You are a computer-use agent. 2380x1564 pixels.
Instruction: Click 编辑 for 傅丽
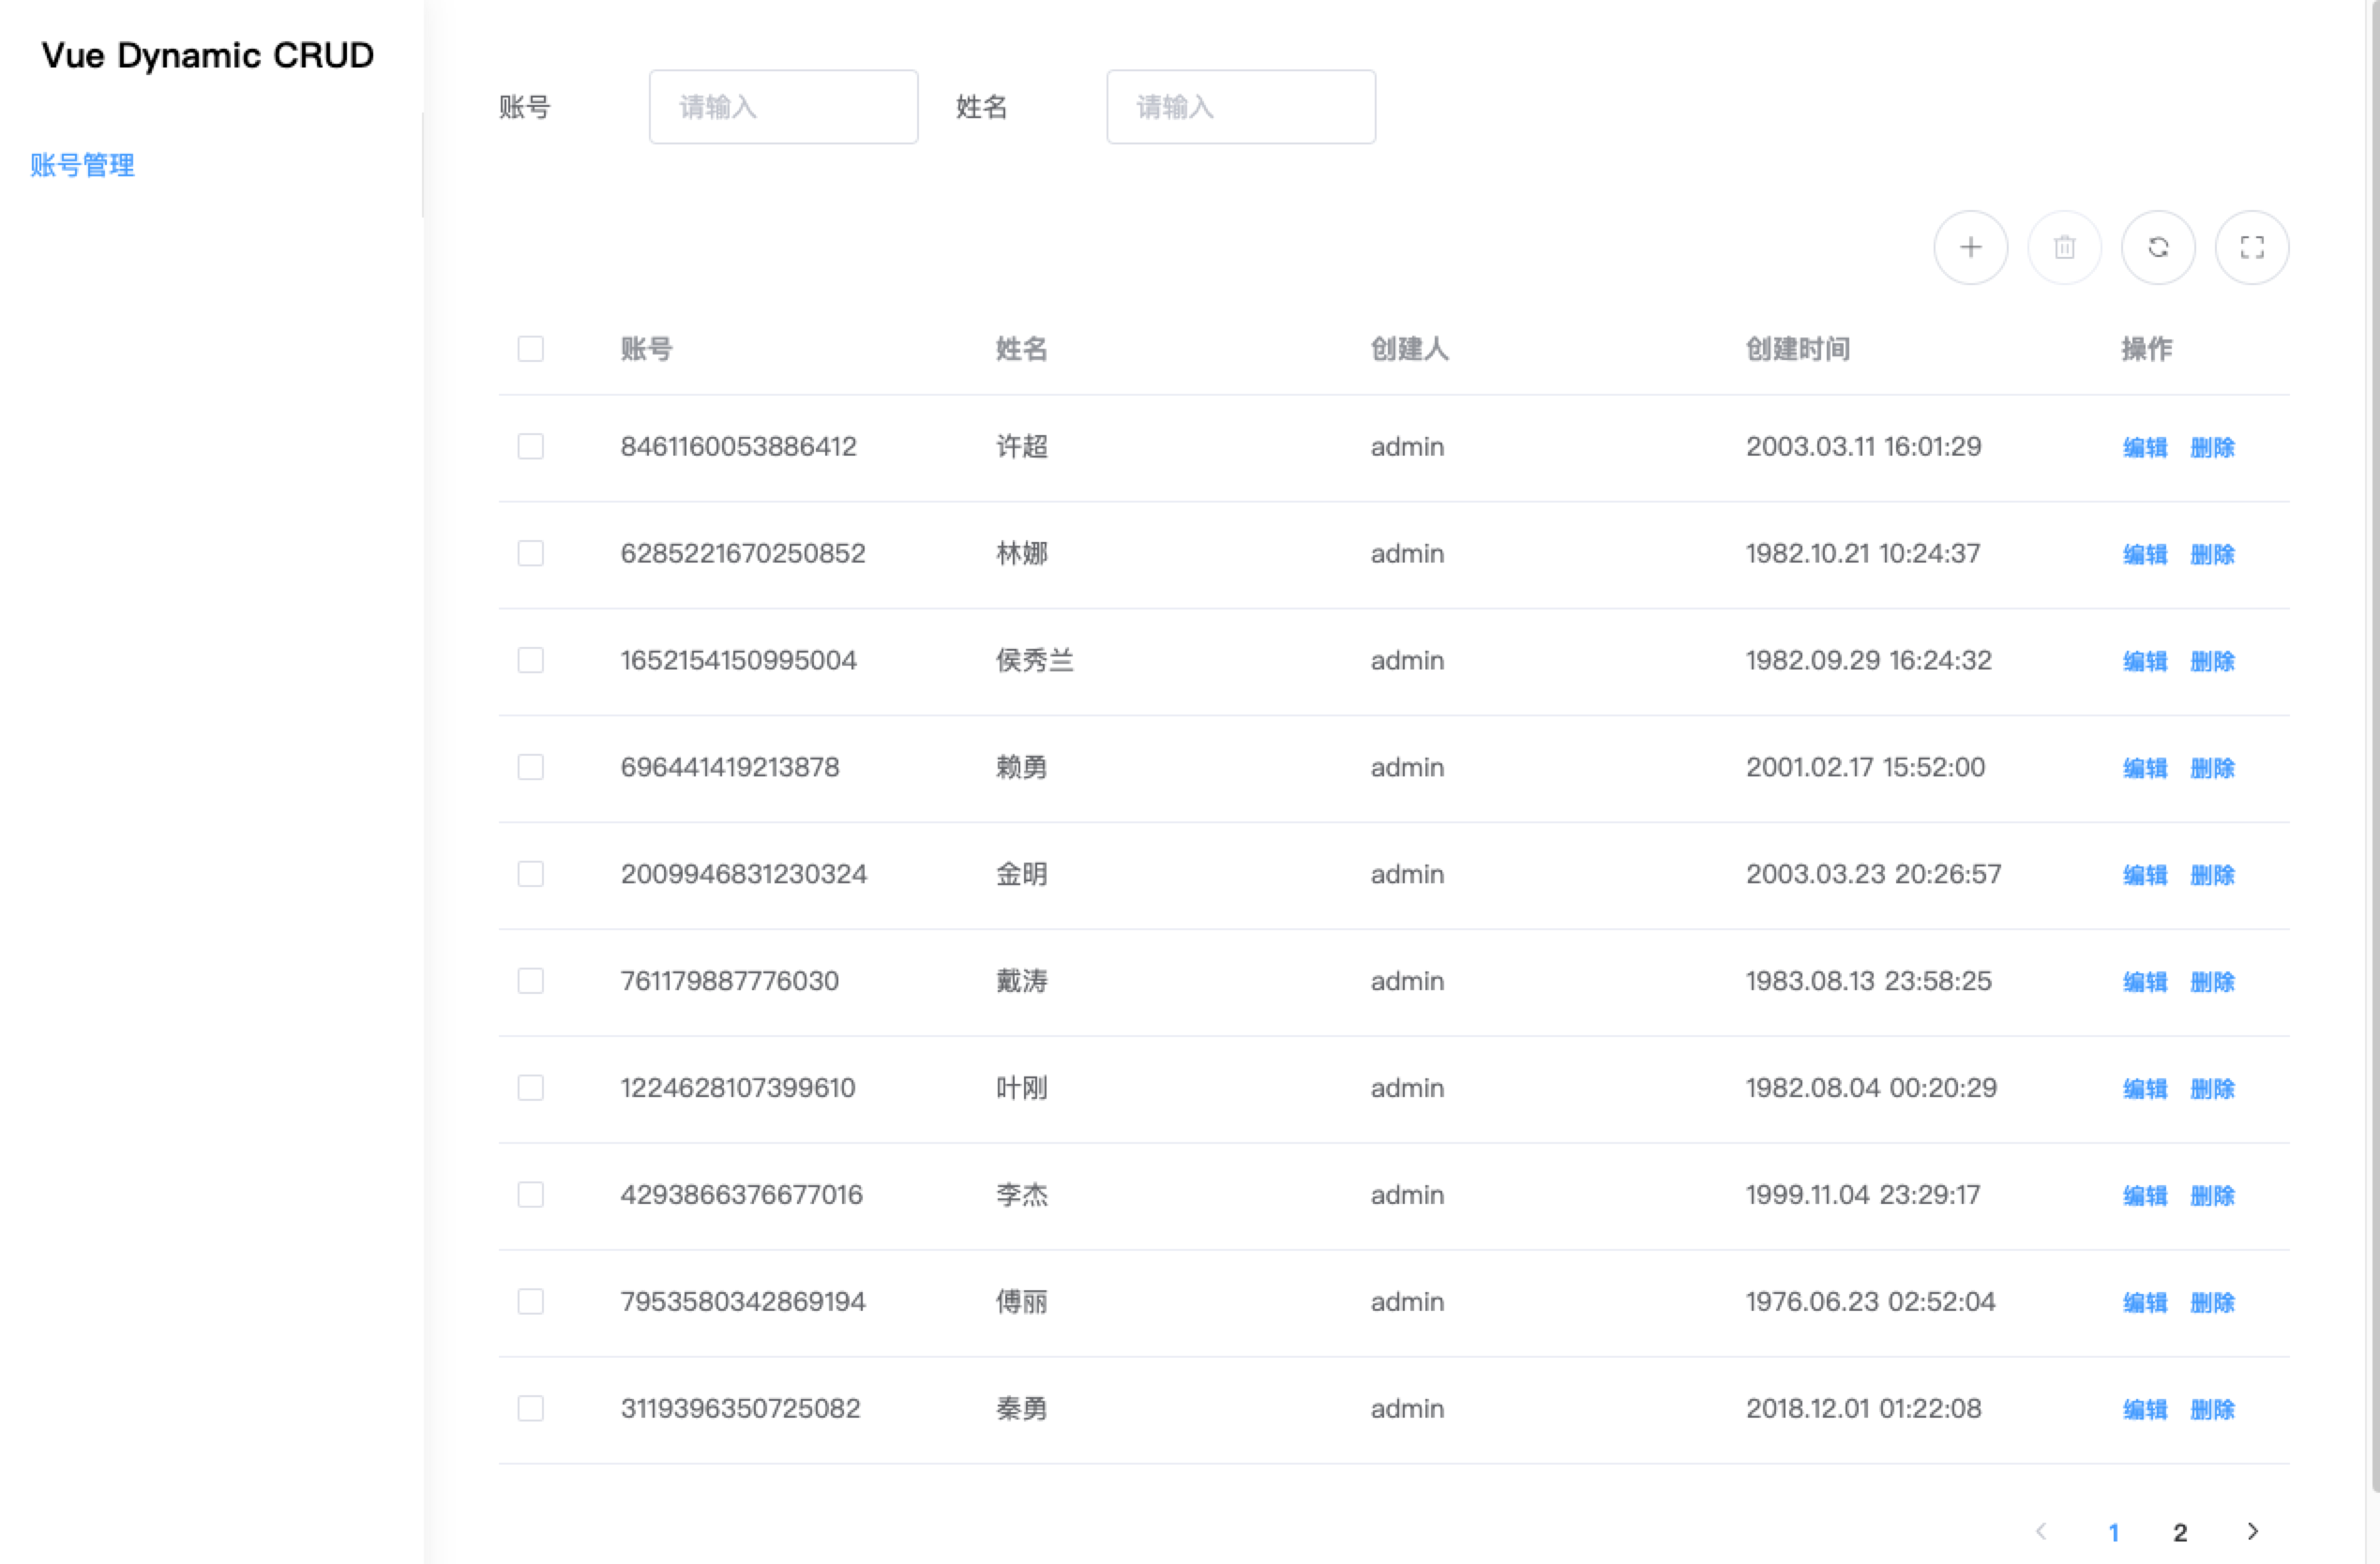pyautogui.click(x=2144, y=1302)
